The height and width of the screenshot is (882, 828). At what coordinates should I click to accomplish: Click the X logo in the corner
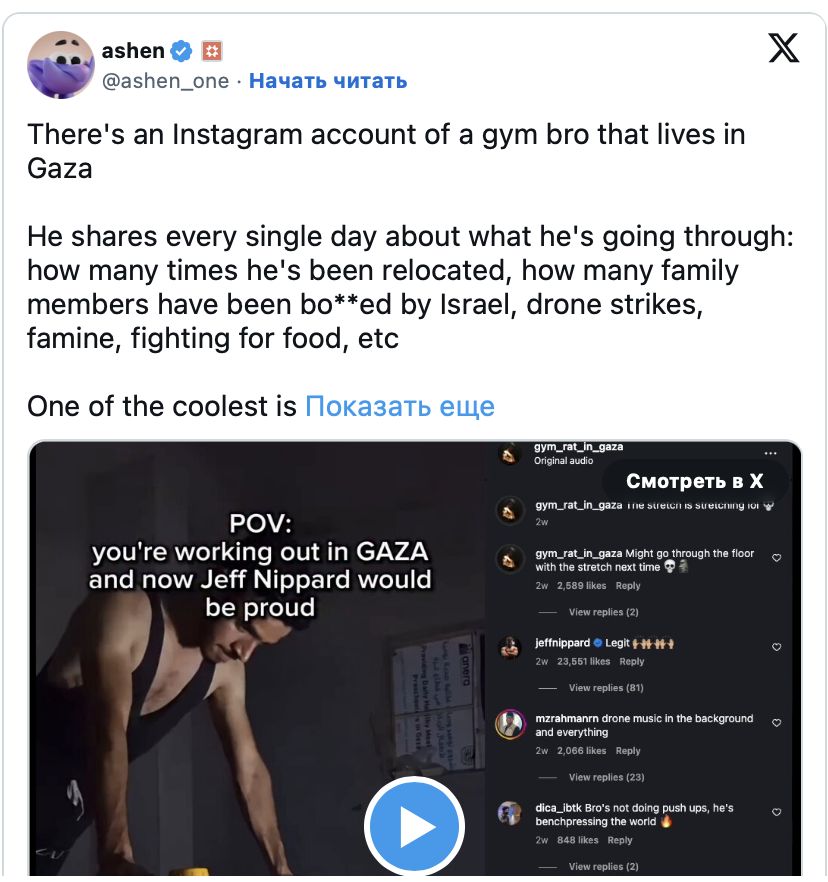point(784,47)
